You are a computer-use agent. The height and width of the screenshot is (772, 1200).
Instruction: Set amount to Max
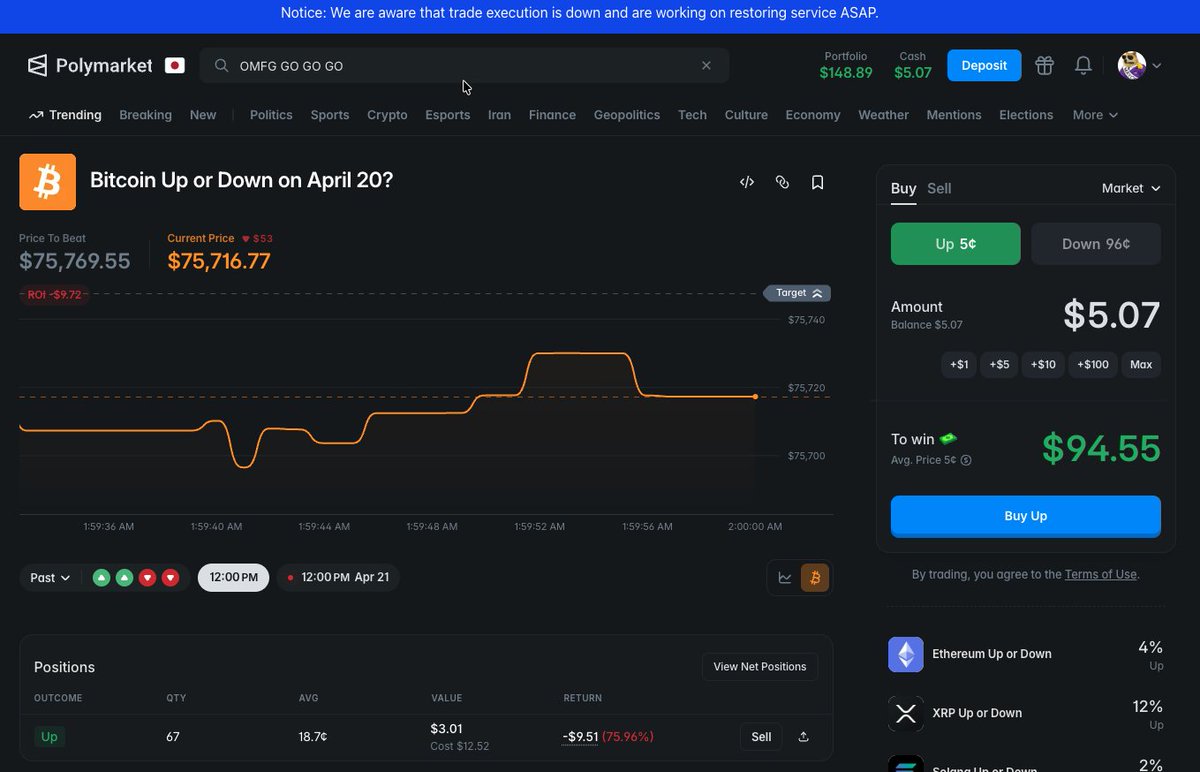tap(1141, 365)
